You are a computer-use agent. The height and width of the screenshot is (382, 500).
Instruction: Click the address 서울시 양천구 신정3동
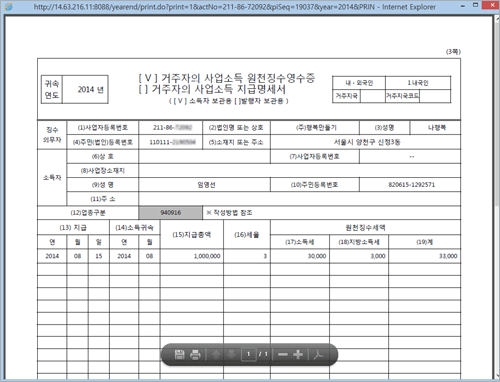pos(367,142)
